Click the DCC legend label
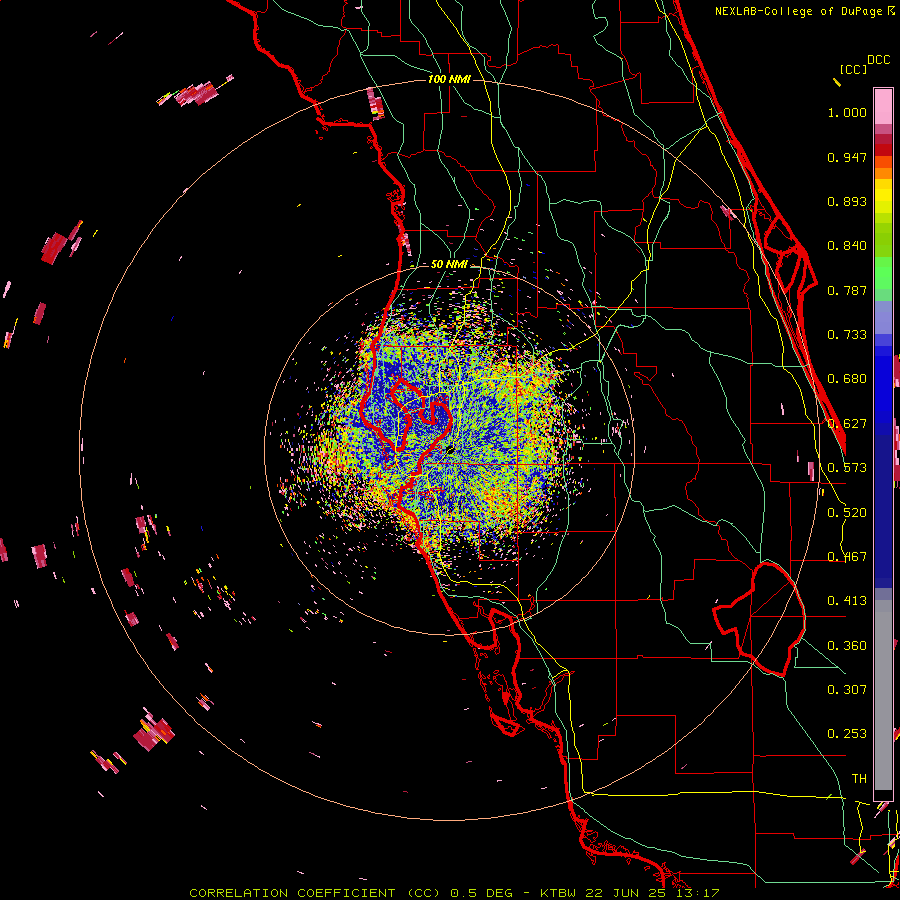This screenshot has height=900, width=900. (x=879, y=60)
